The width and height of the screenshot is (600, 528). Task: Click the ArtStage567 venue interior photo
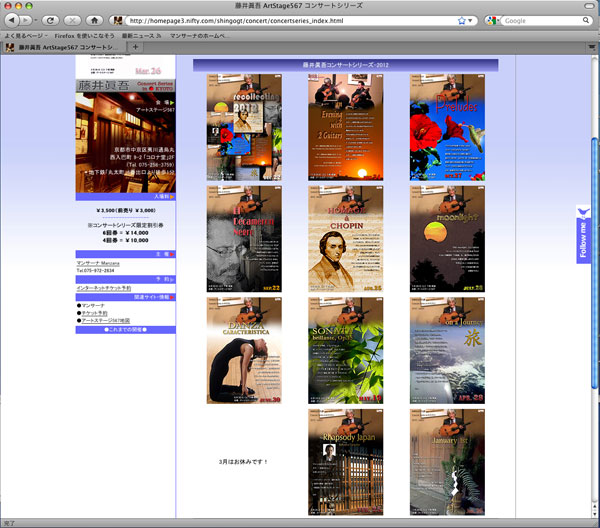pos(126,142)
